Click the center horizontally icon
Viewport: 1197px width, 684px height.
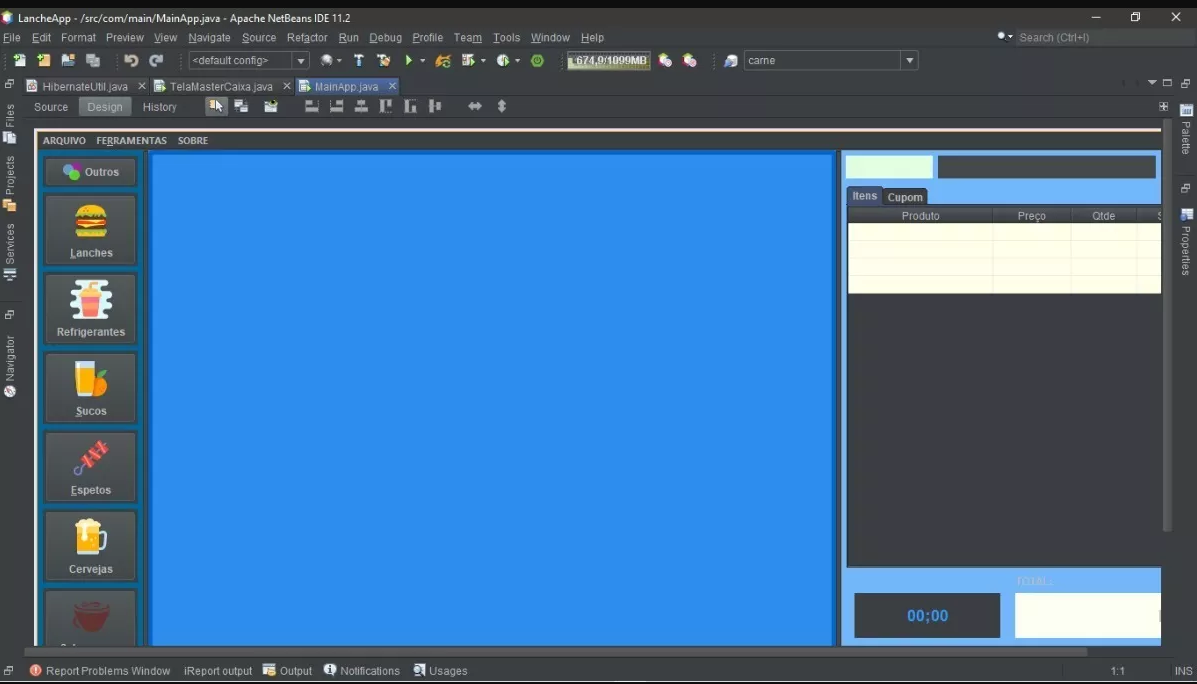361,107
